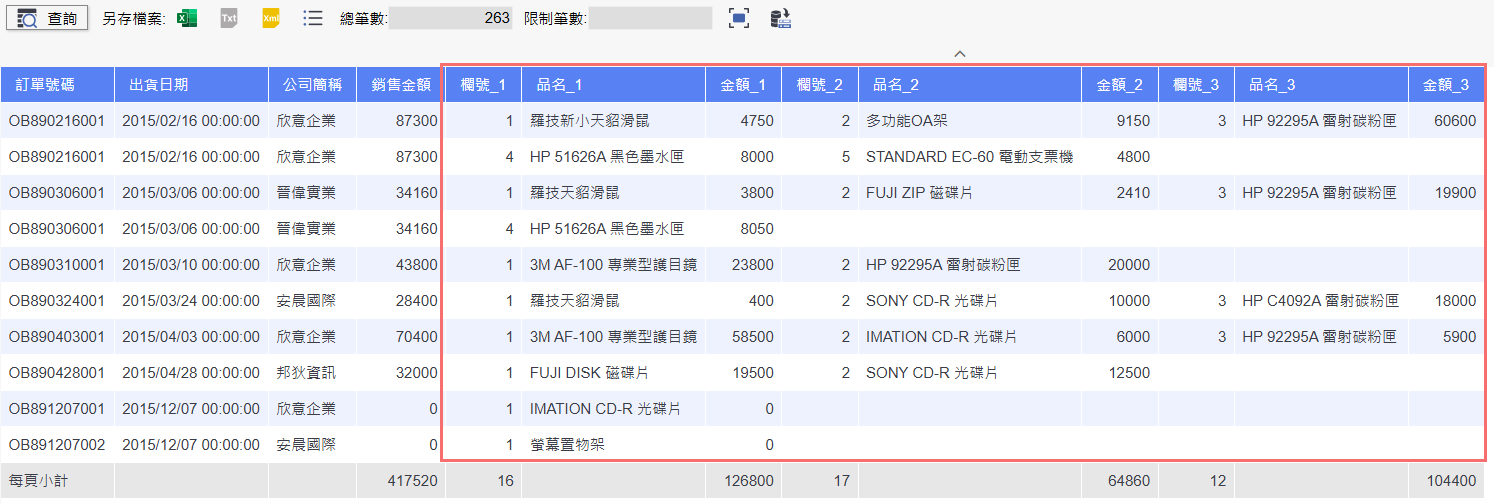Click the 銷售金額 column header
The height and width of the screenshot is (504, 1494).
[400, 85]
